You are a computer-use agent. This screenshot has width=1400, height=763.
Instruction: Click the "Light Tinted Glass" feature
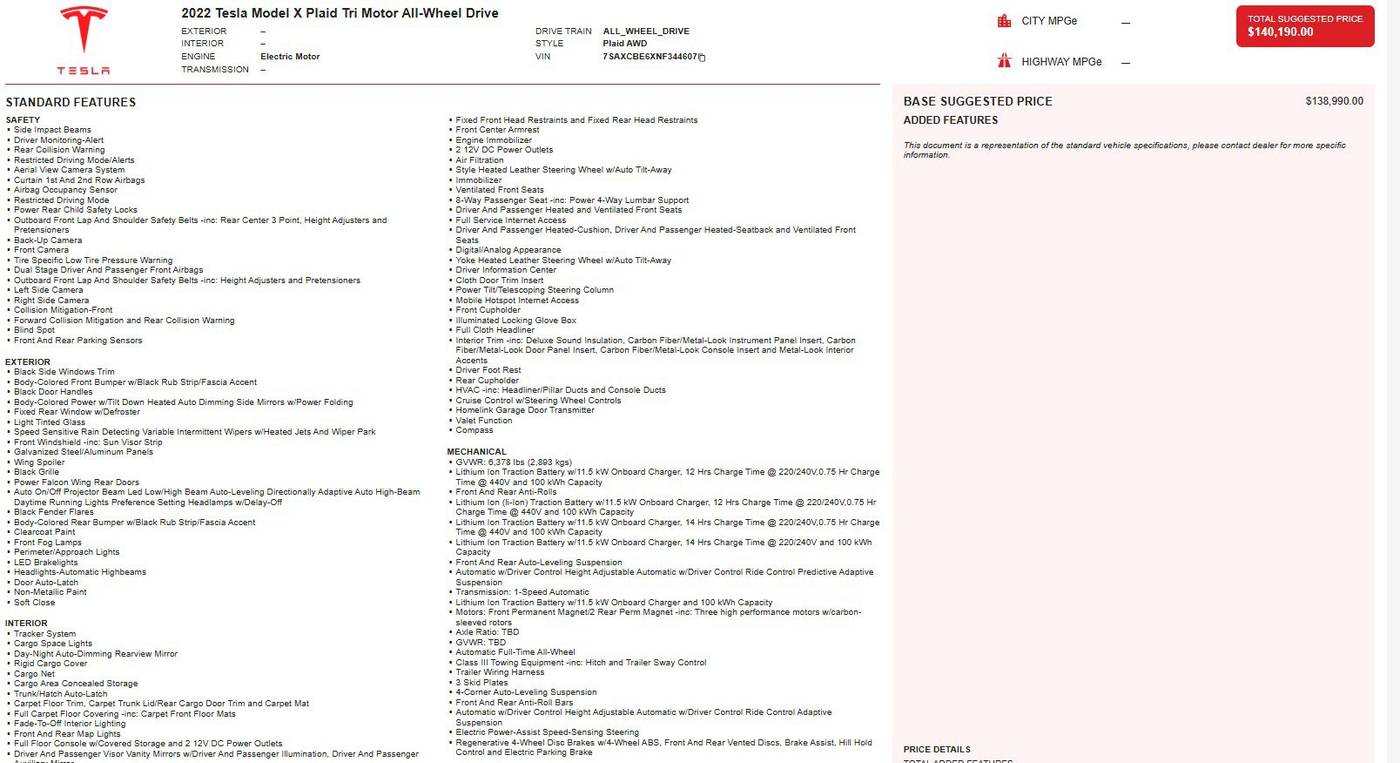tap(50, 422)
